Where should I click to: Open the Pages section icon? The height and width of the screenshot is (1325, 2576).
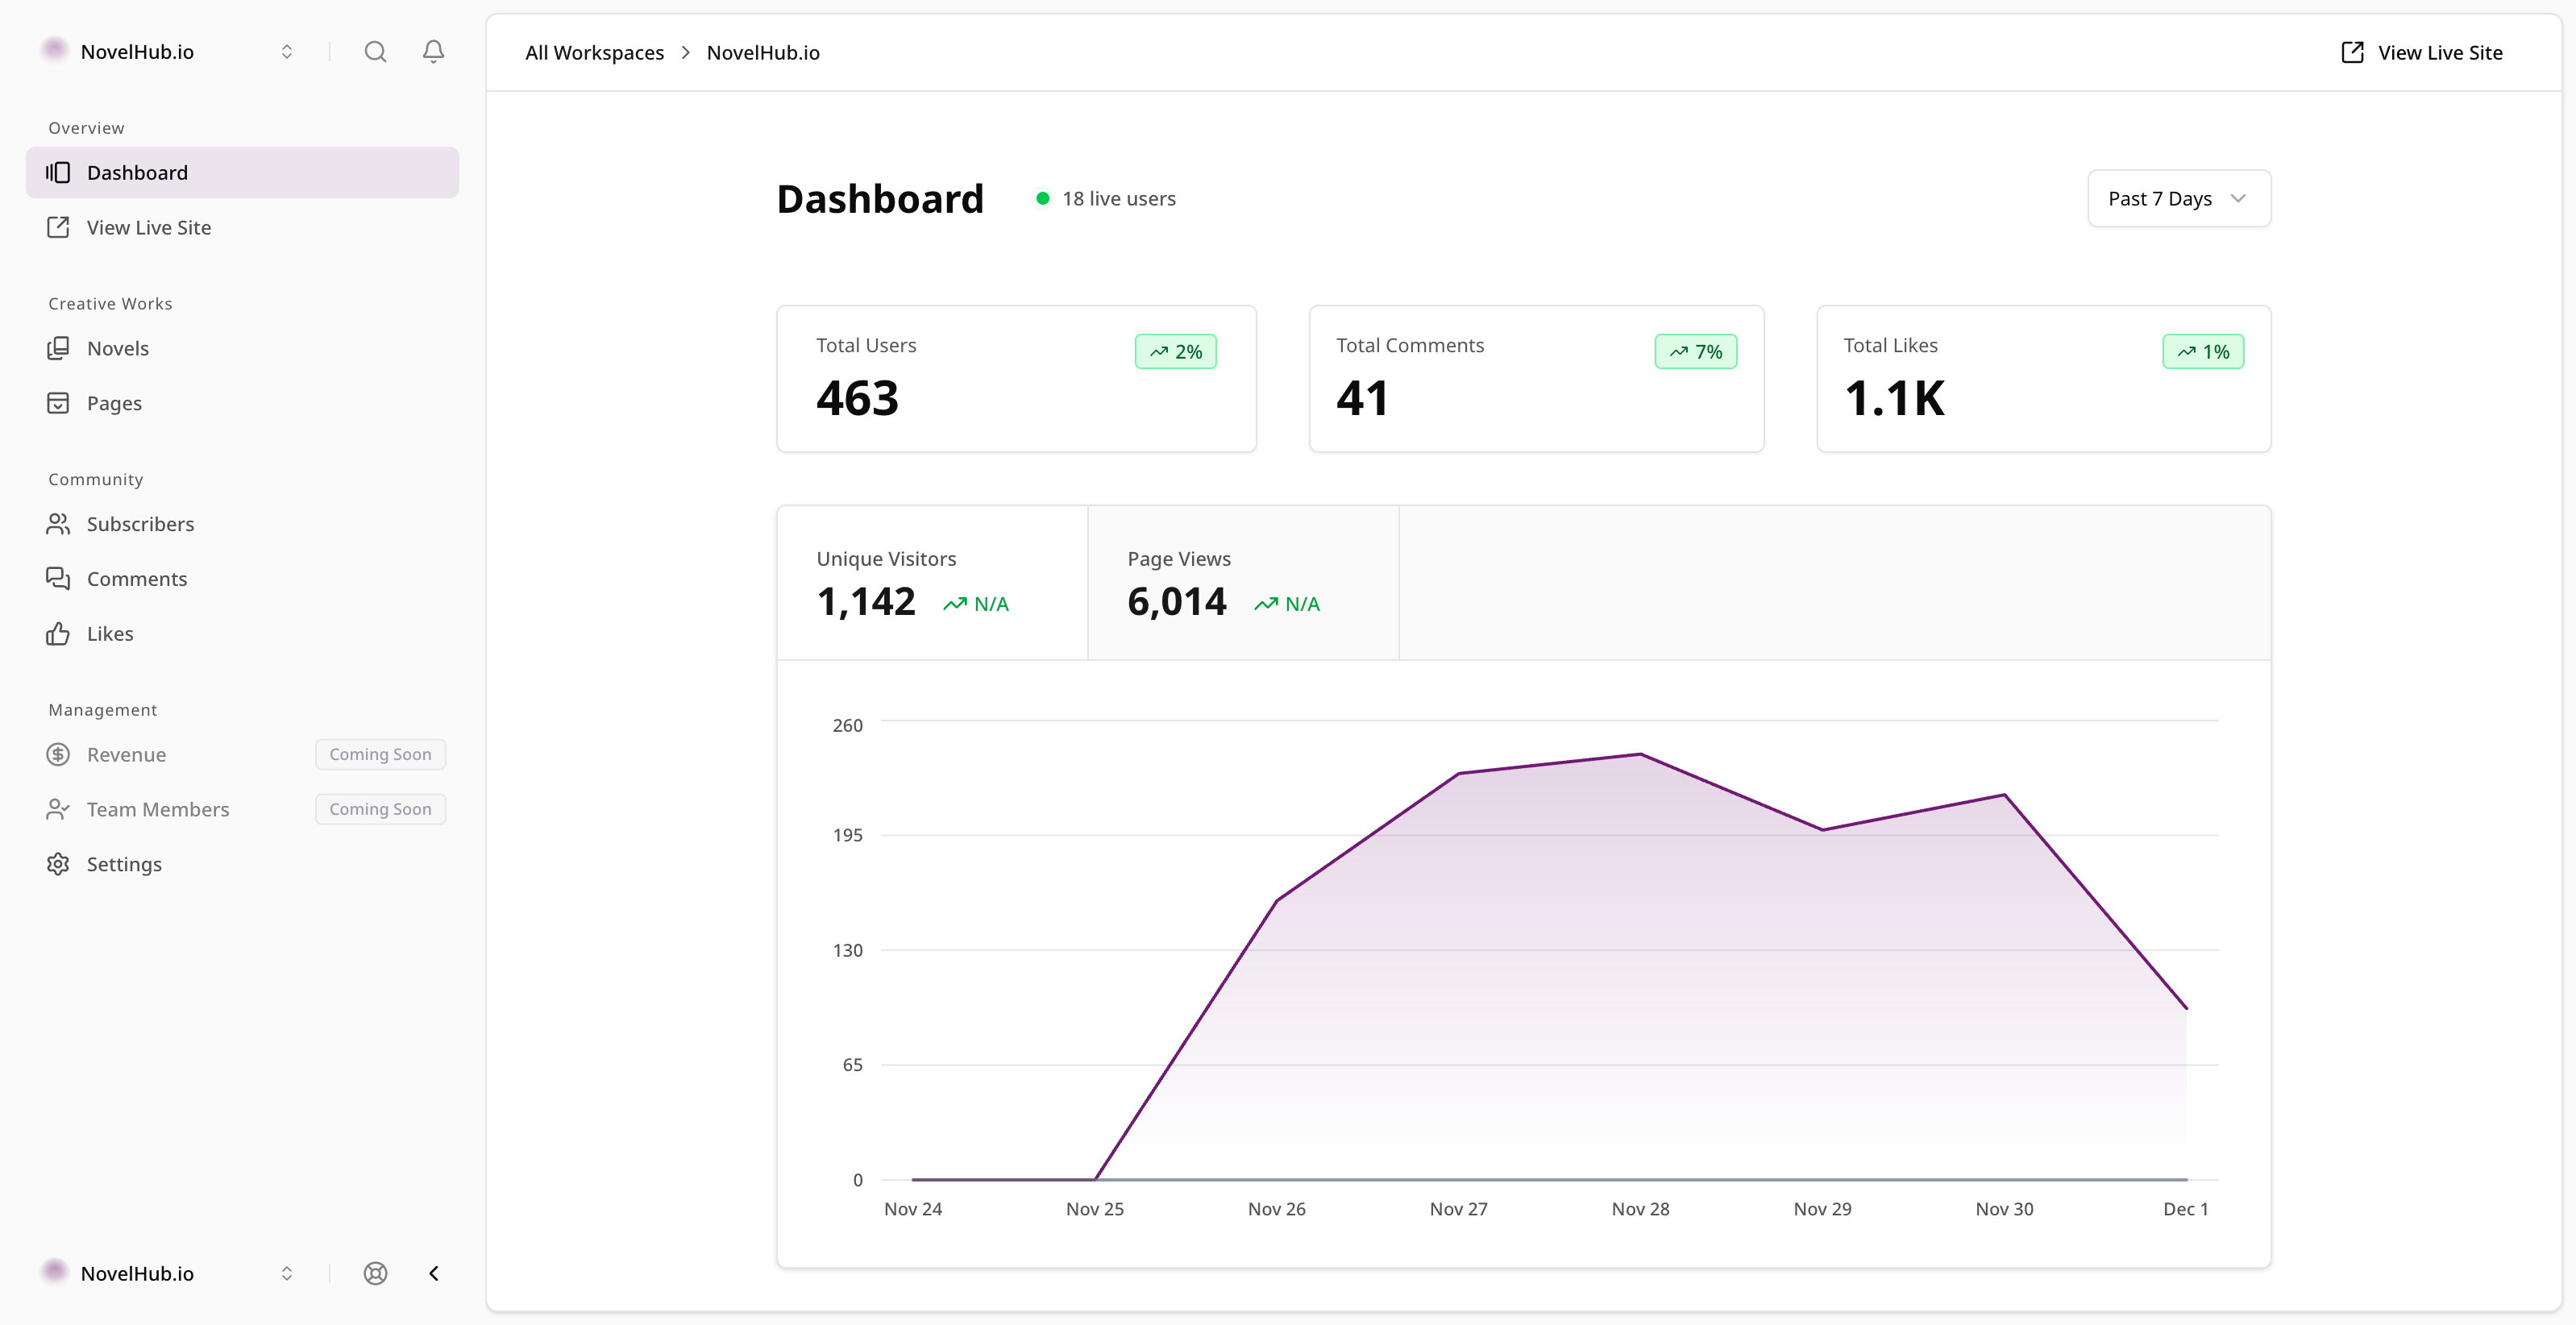[x=59, y=402]
